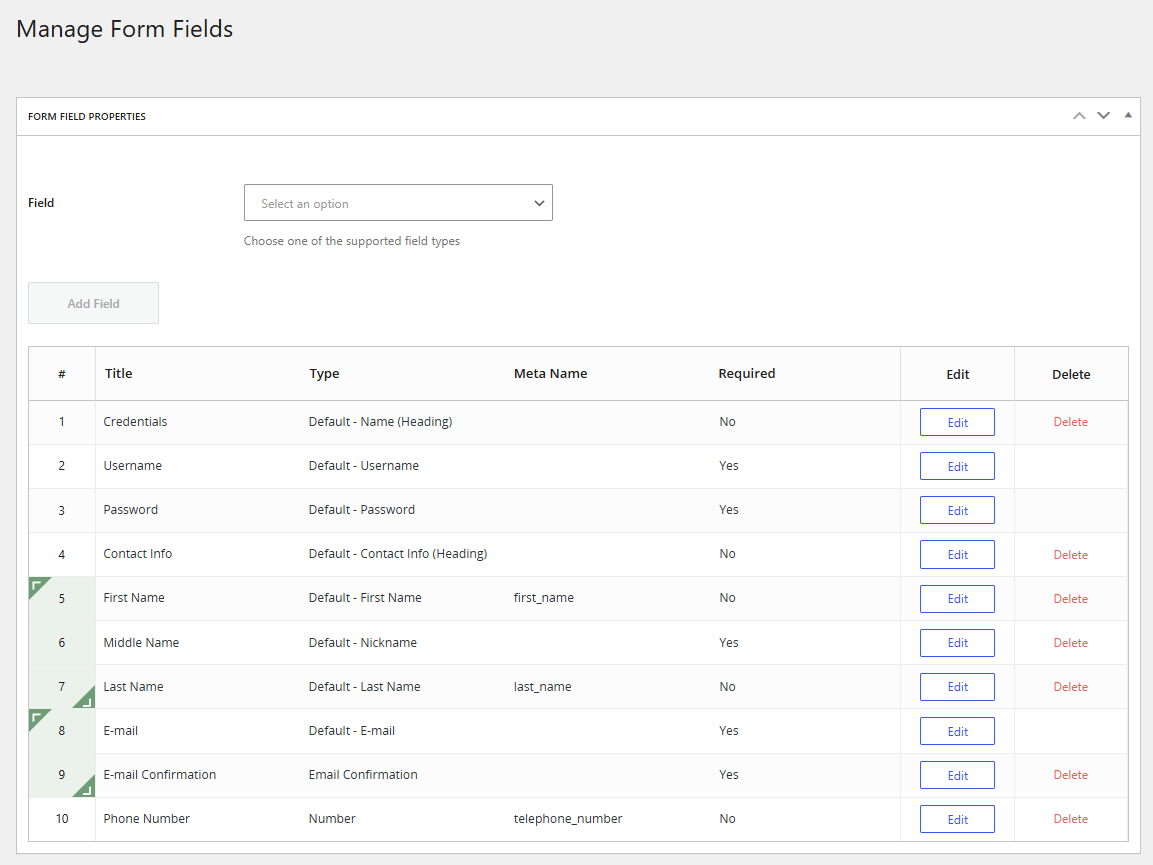The image size is (1153, 865).
Task: Click the Title column header
Action: (x=118, y=373)
